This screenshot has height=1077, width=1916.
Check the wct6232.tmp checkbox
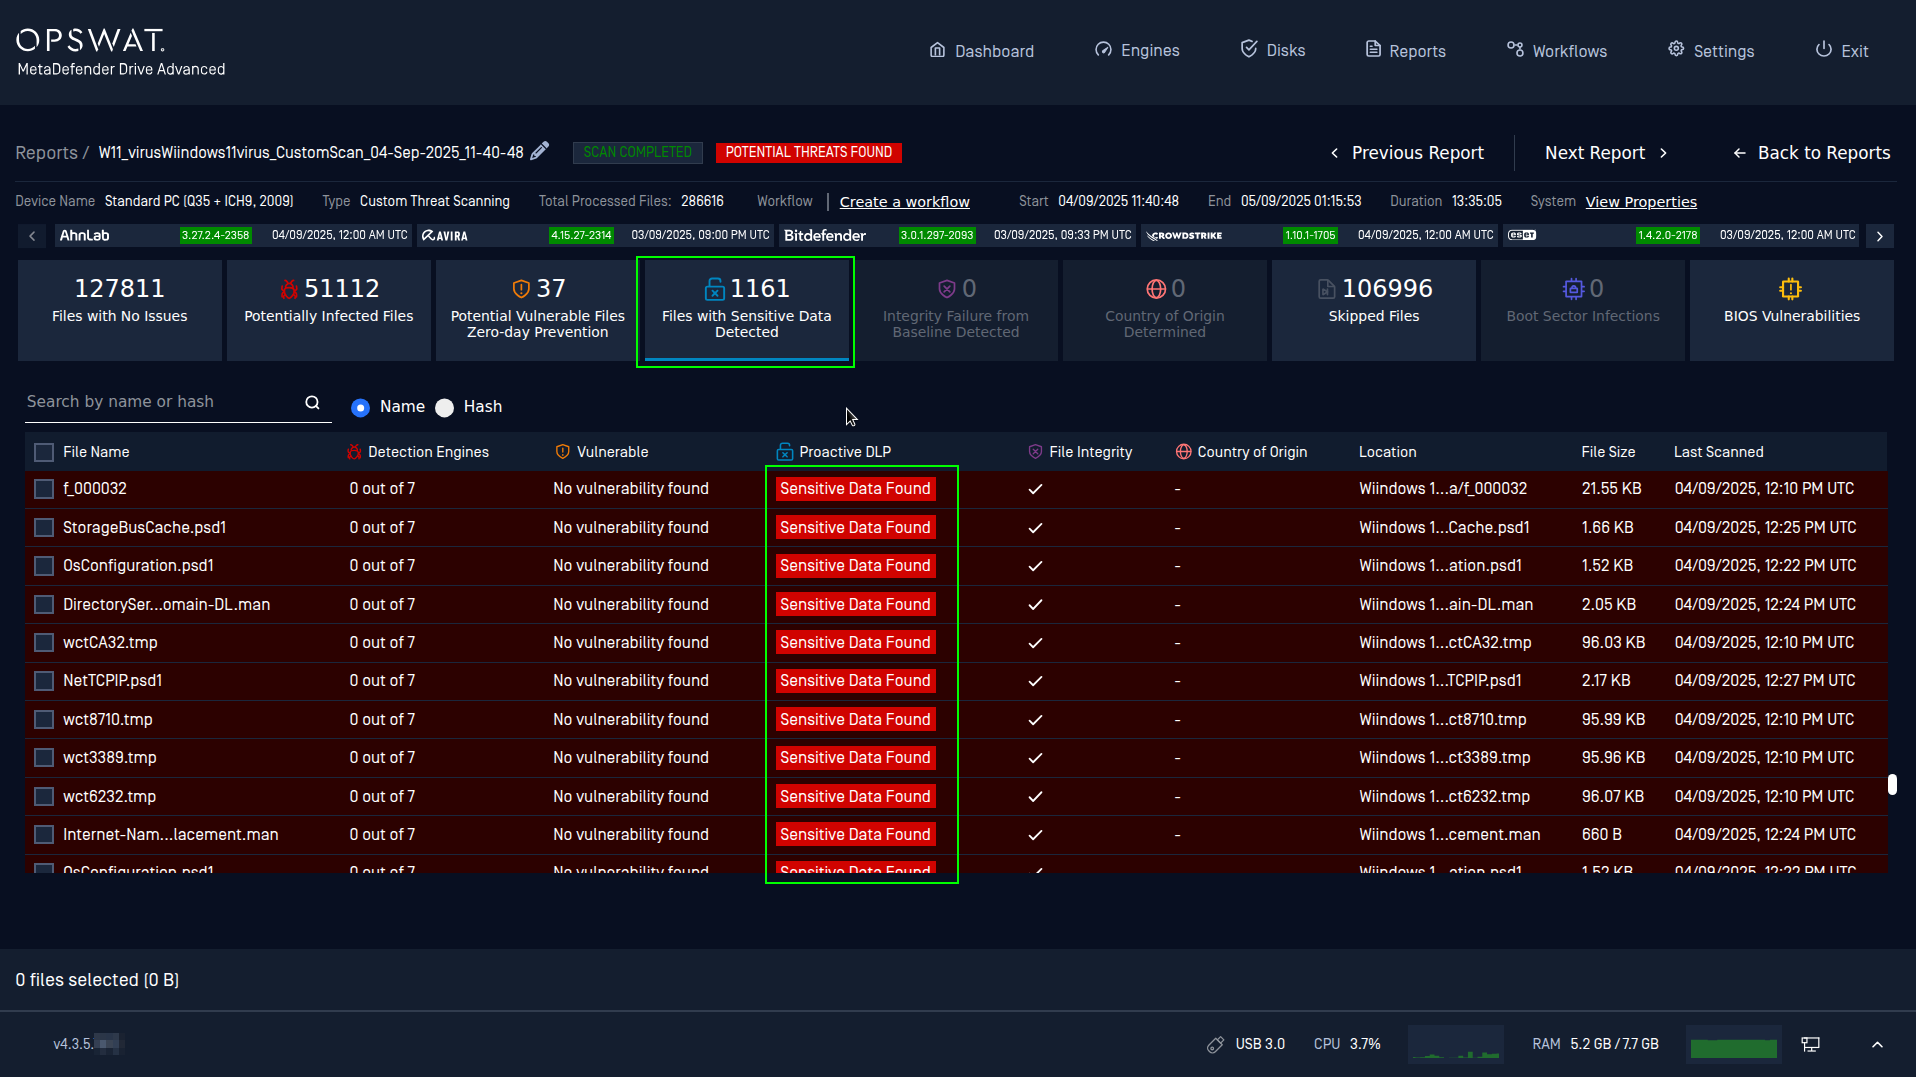[44, 796]
